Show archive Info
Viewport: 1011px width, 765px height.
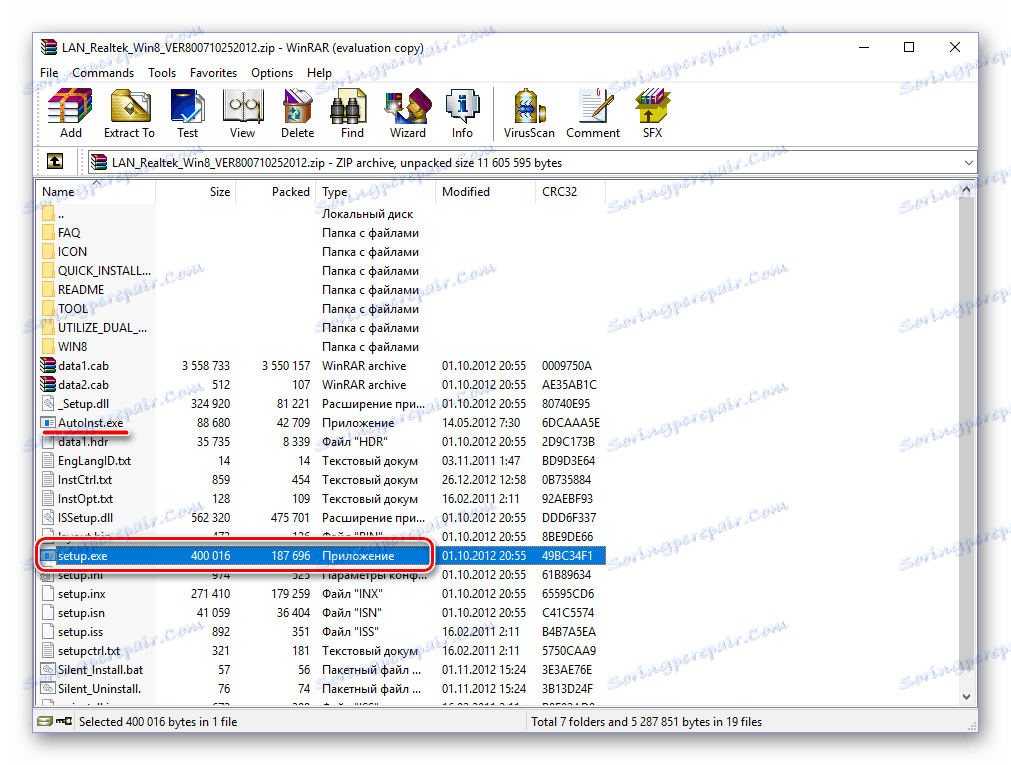click(x=462, y=114)
